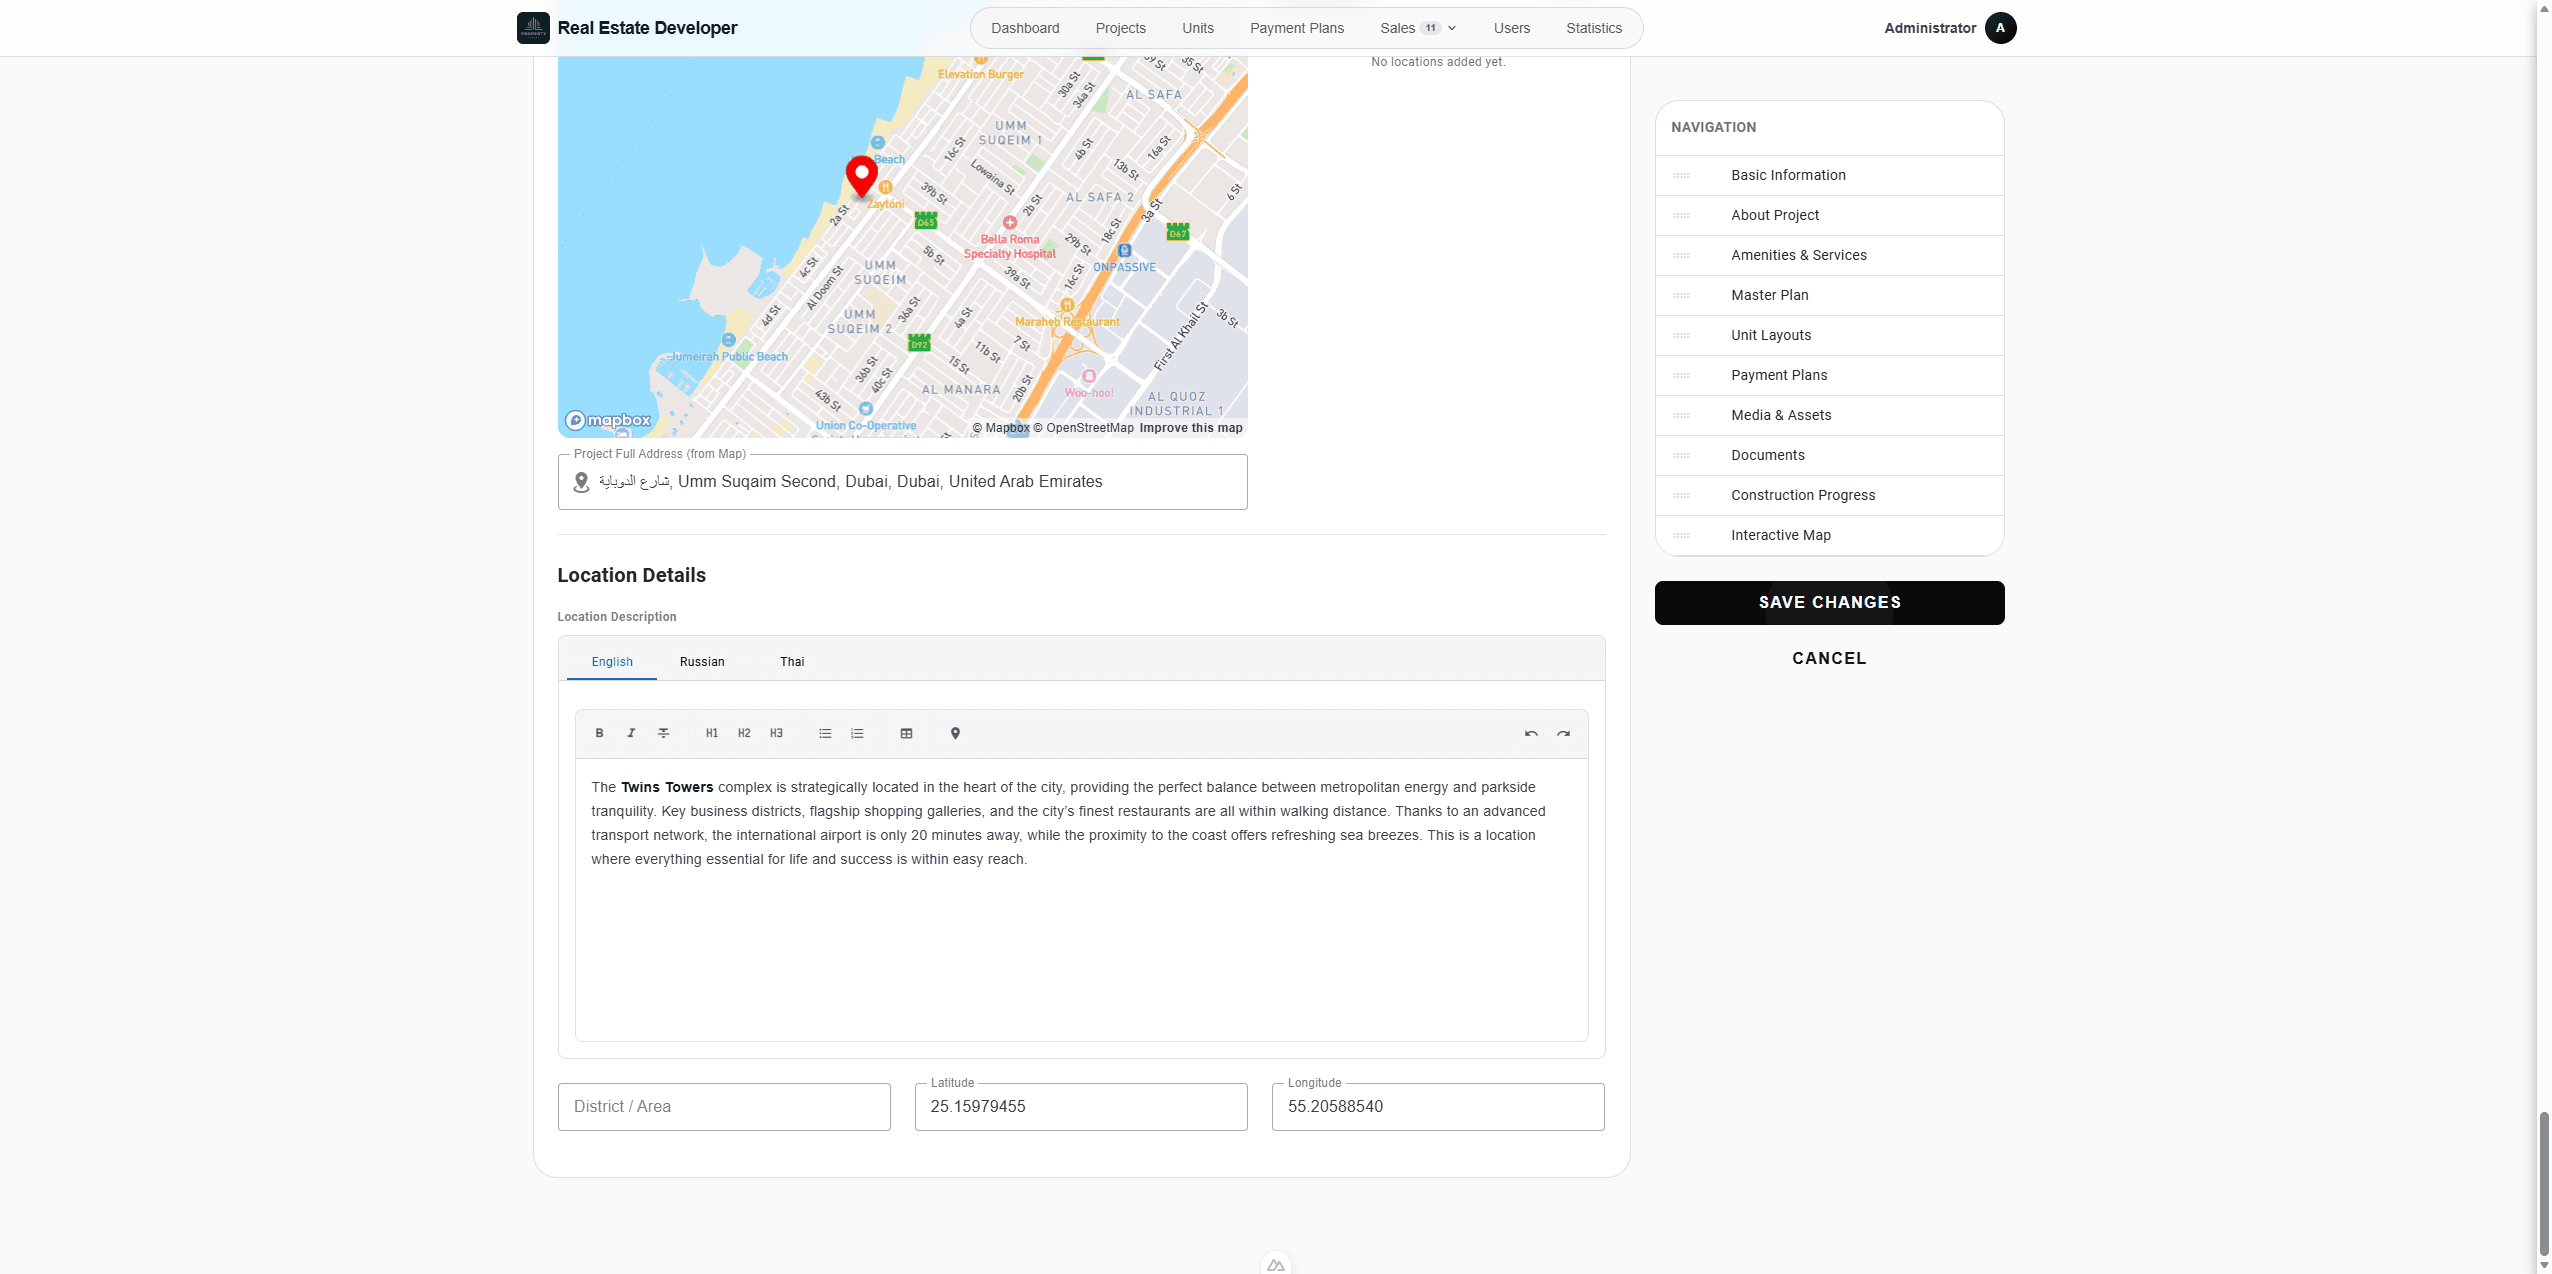This screenshot has height=1274, width=2552.
Task: Insert location pin in editor
Action: coord(955,733)
